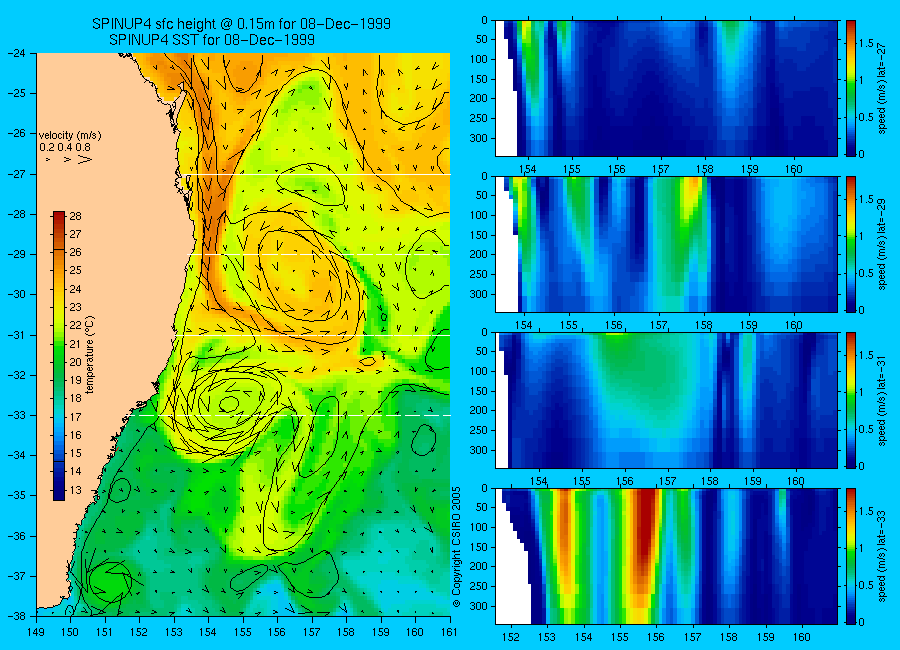Click the temperature color bar on the map
This screenshot has height=650, width=900.
59,356
